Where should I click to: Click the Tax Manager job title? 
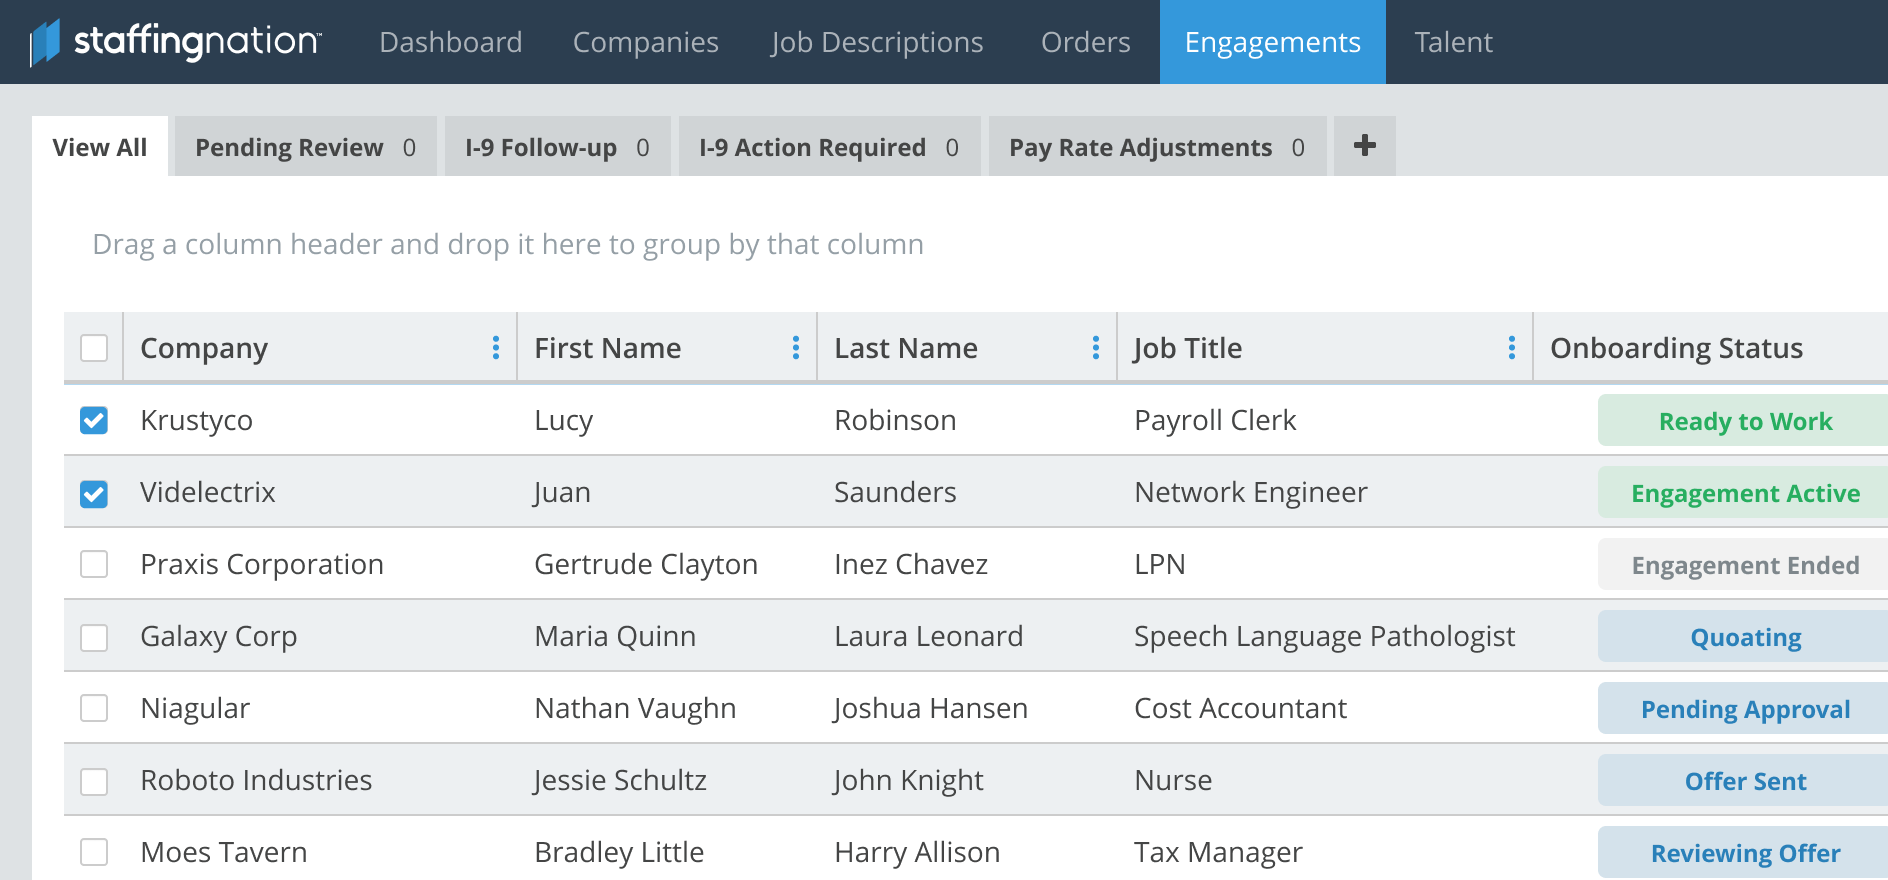1218,852
